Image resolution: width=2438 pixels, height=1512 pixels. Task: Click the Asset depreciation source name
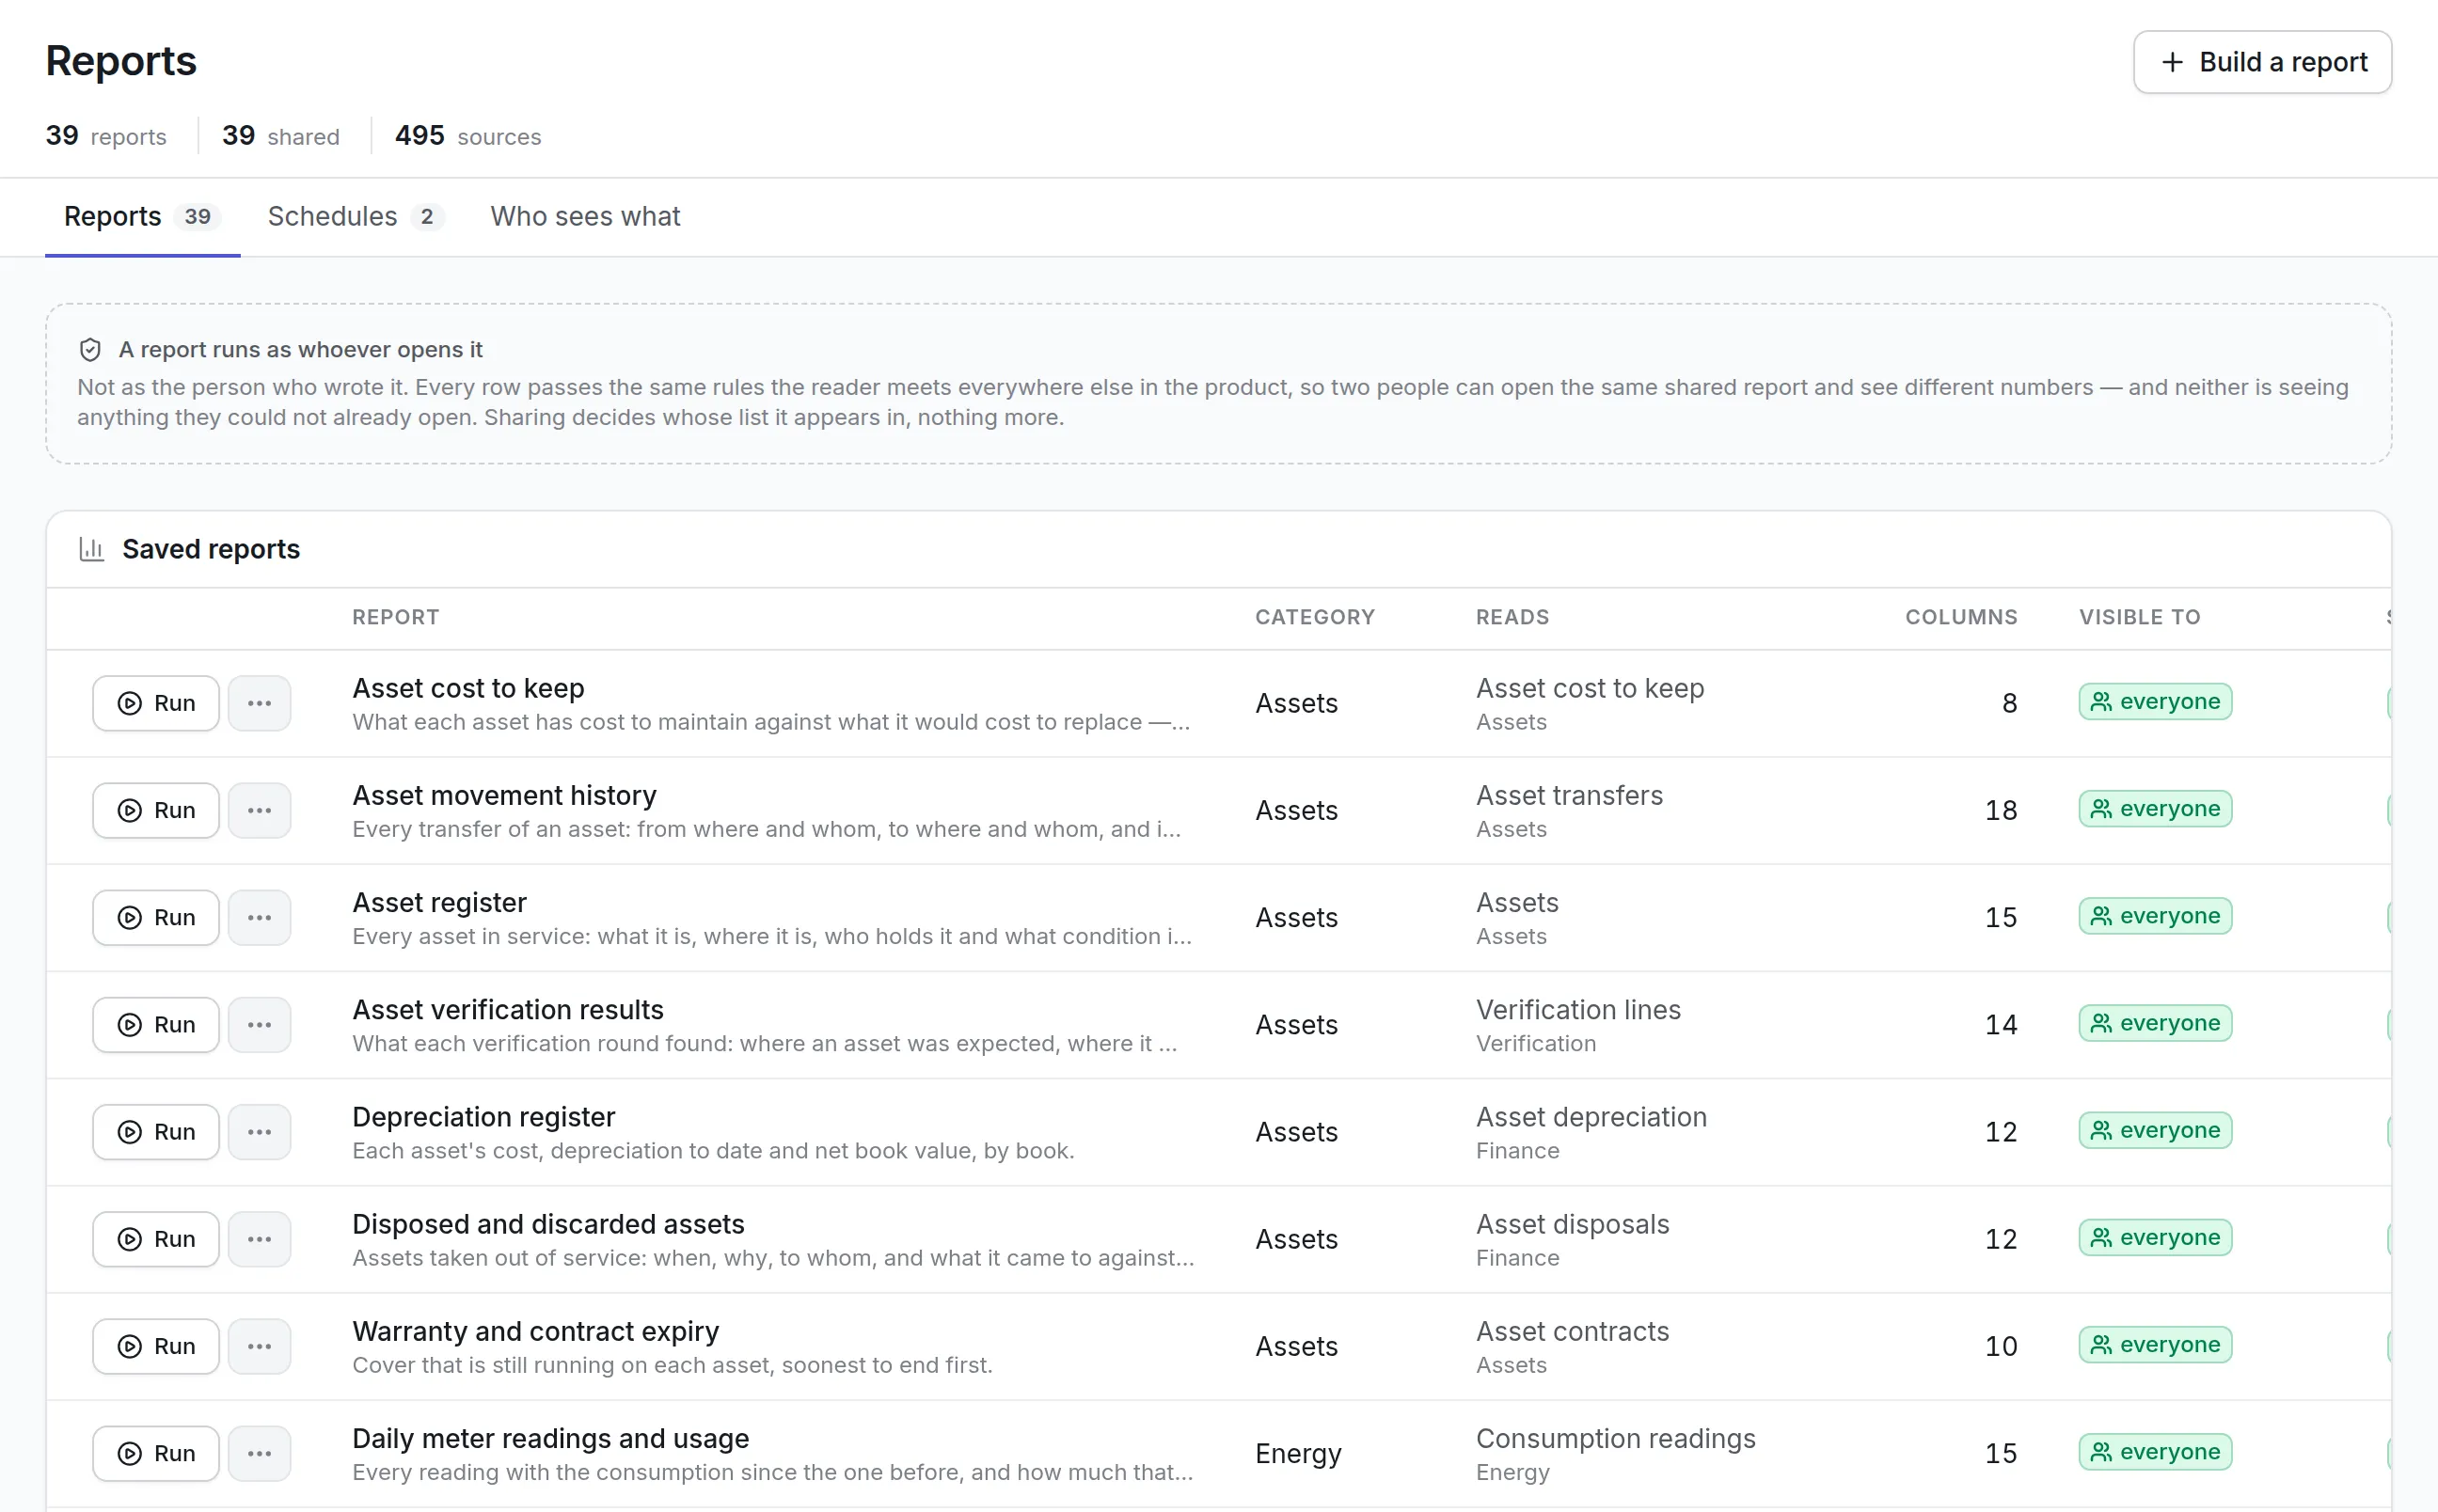[x=1591, y=1116]
